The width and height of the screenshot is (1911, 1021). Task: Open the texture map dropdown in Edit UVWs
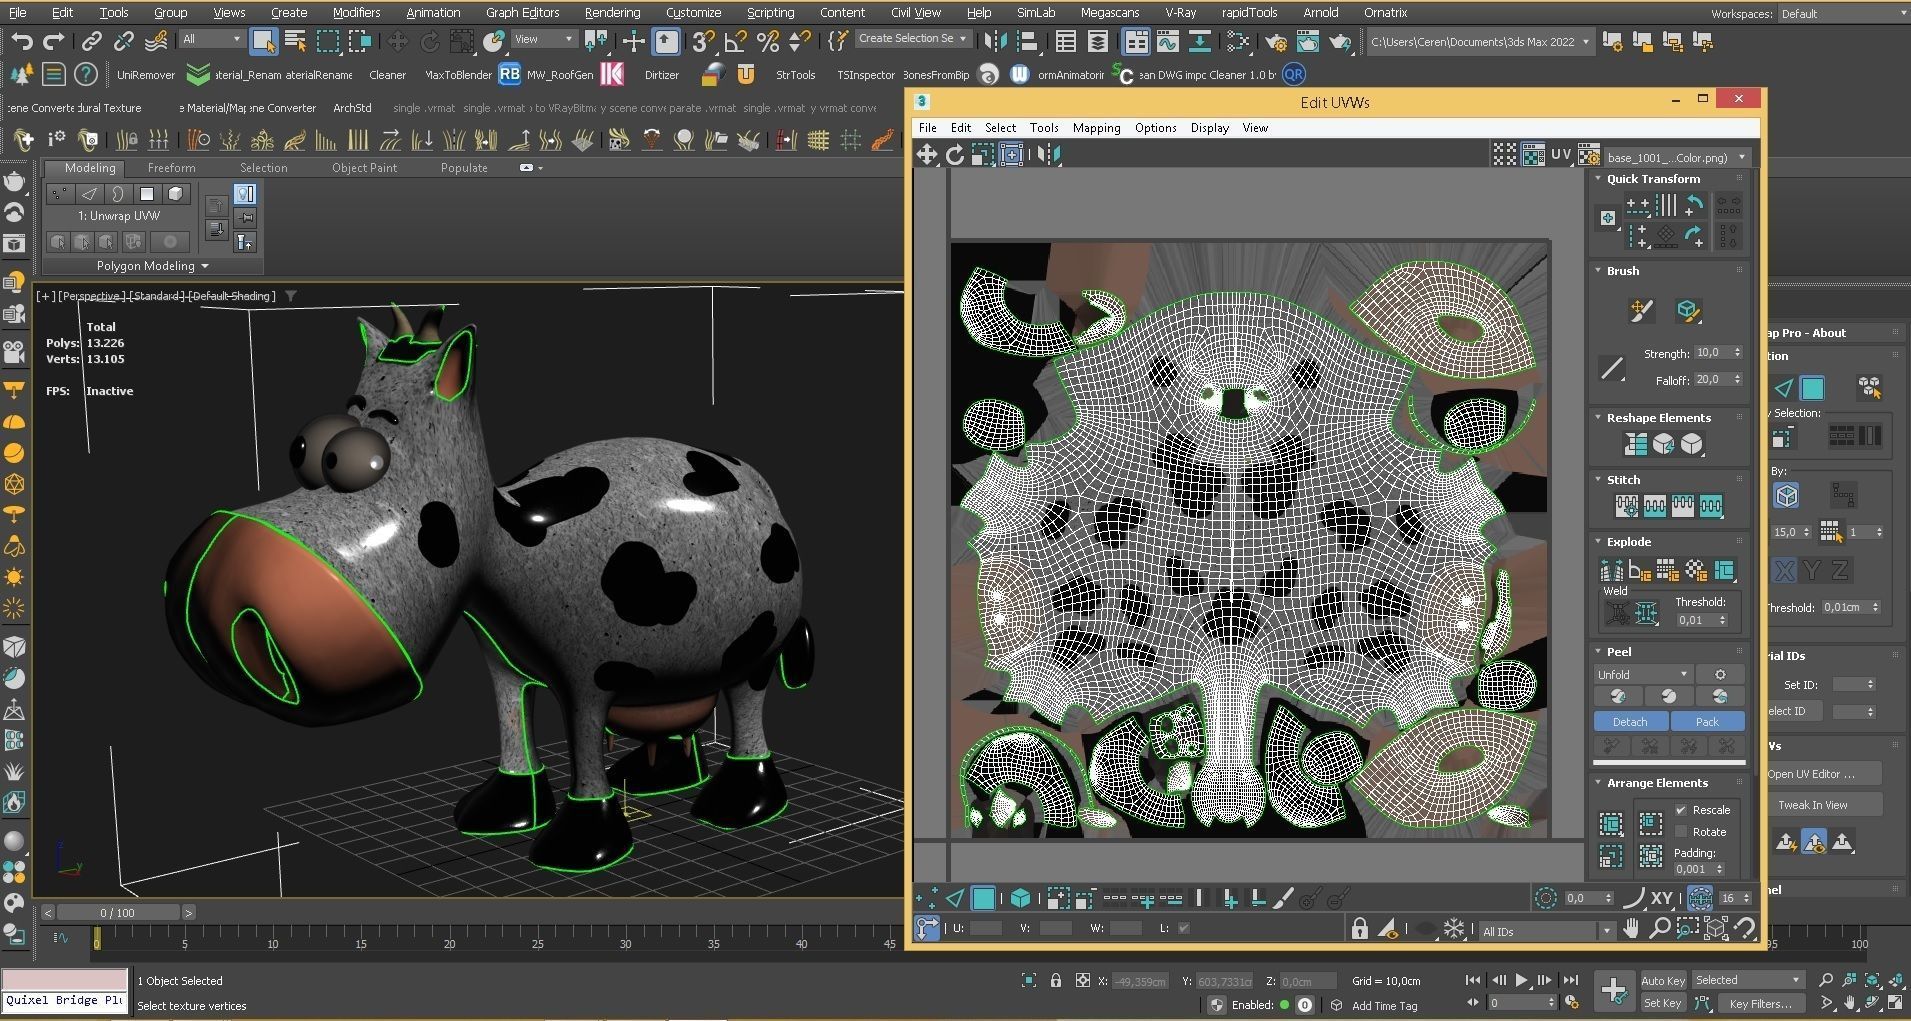(1677, 157)
